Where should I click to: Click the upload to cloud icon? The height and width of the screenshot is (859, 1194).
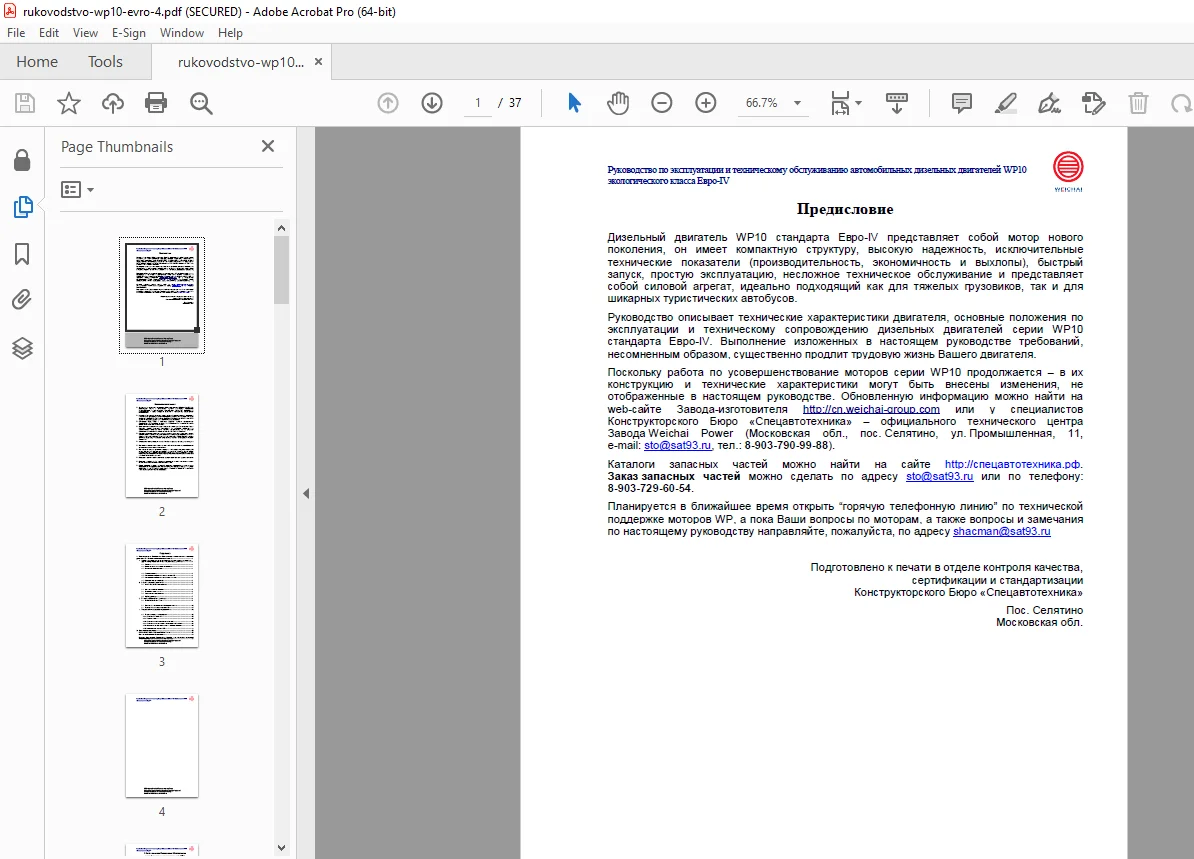(x=113, y=103)
